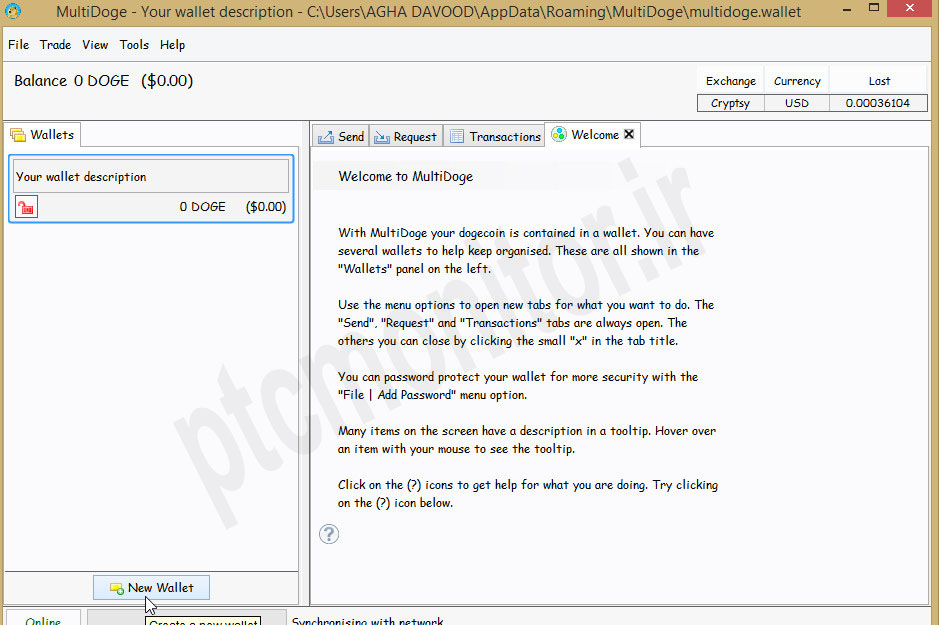Close the Welcome tab with its x
Viewport: 939px width, 625px height.
[629, 134]
